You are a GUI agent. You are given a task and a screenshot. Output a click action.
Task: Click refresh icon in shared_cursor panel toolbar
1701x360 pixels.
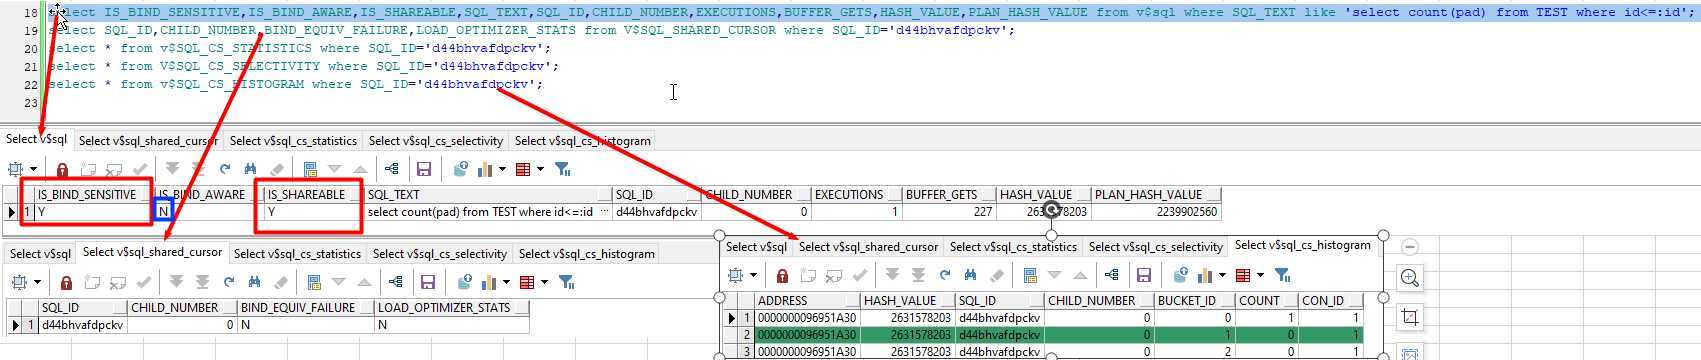coord(229,282)
